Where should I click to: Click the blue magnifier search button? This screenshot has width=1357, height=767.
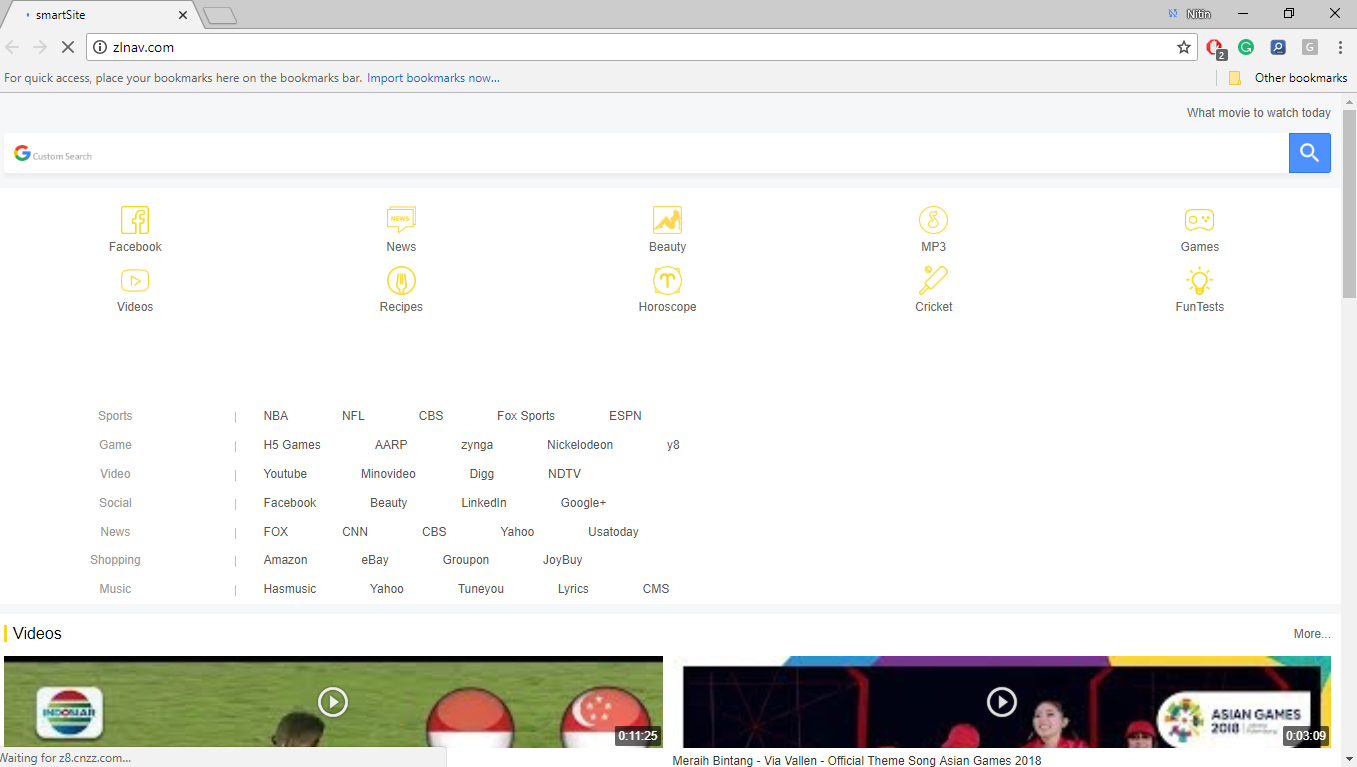click(x=1310, y=153)
